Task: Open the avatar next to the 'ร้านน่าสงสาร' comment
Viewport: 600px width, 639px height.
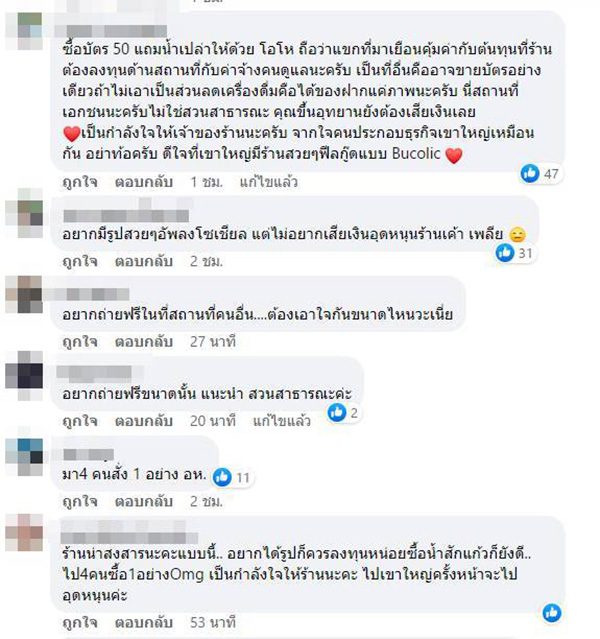Action: tap(24, 533)
